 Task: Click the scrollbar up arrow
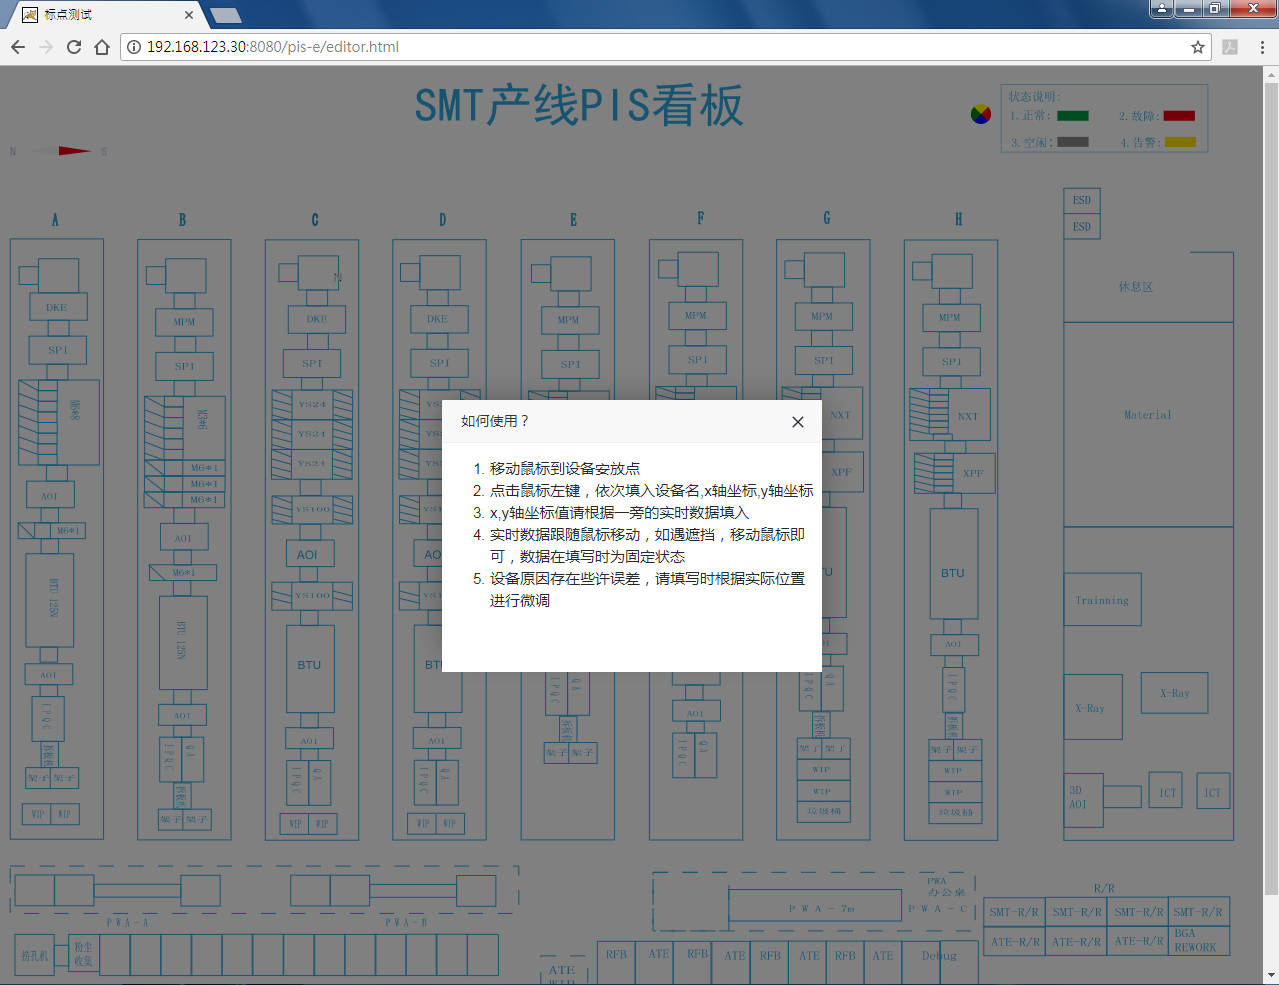[x=1271, y=74]
